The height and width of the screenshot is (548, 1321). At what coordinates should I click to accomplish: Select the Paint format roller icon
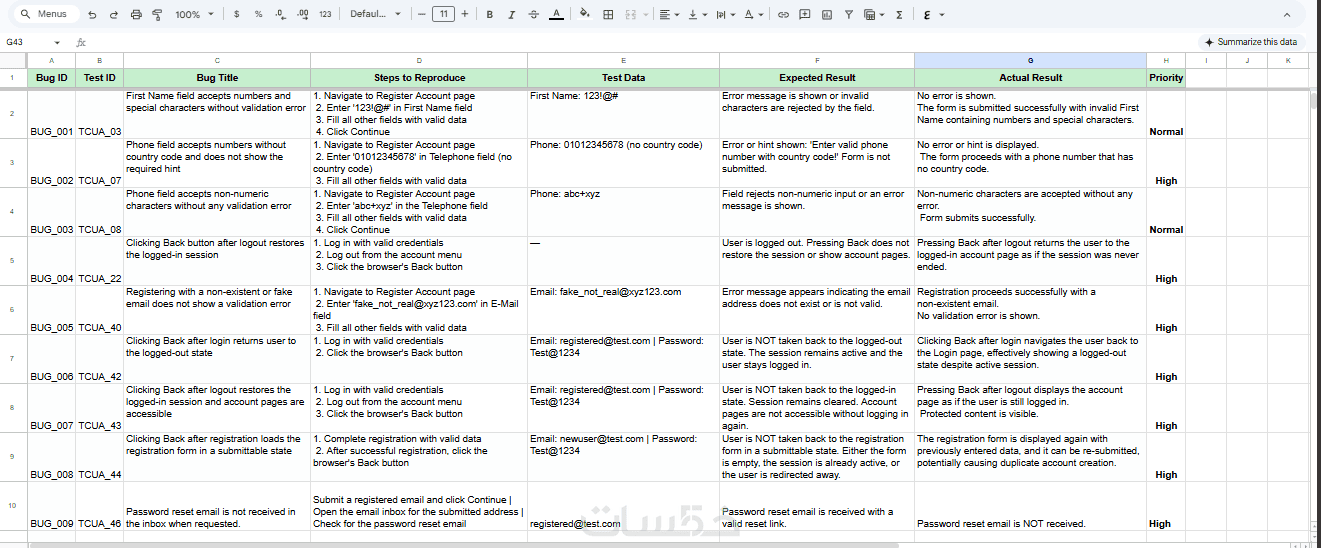pyautogui.click(x=157, y=15)
